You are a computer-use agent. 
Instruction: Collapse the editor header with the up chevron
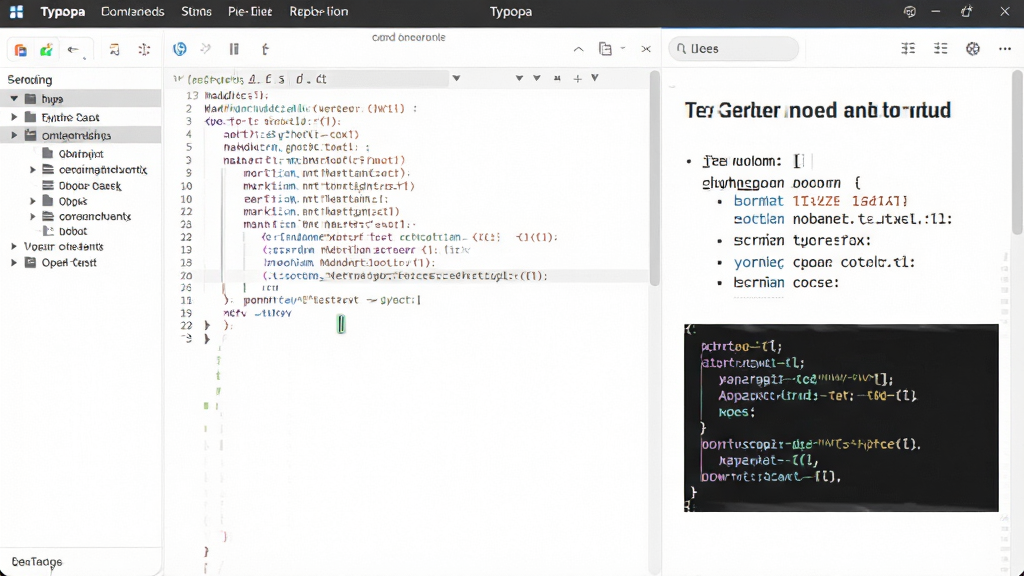coord(579,49)
